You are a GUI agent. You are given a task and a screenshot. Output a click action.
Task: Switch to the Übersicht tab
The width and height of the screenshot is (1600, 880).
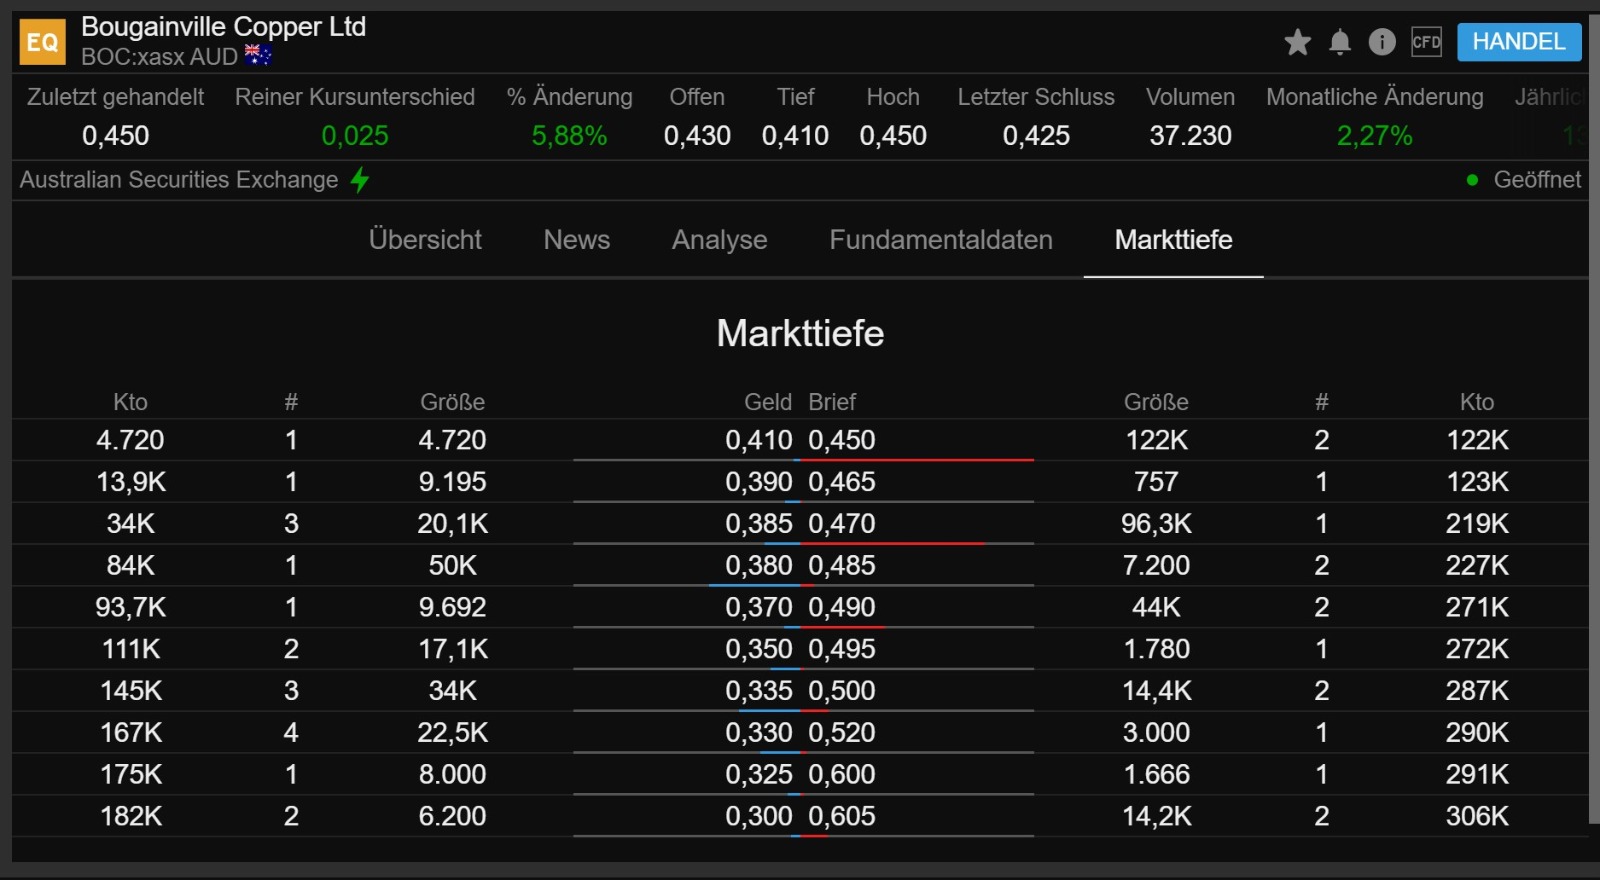coord(425,240)
